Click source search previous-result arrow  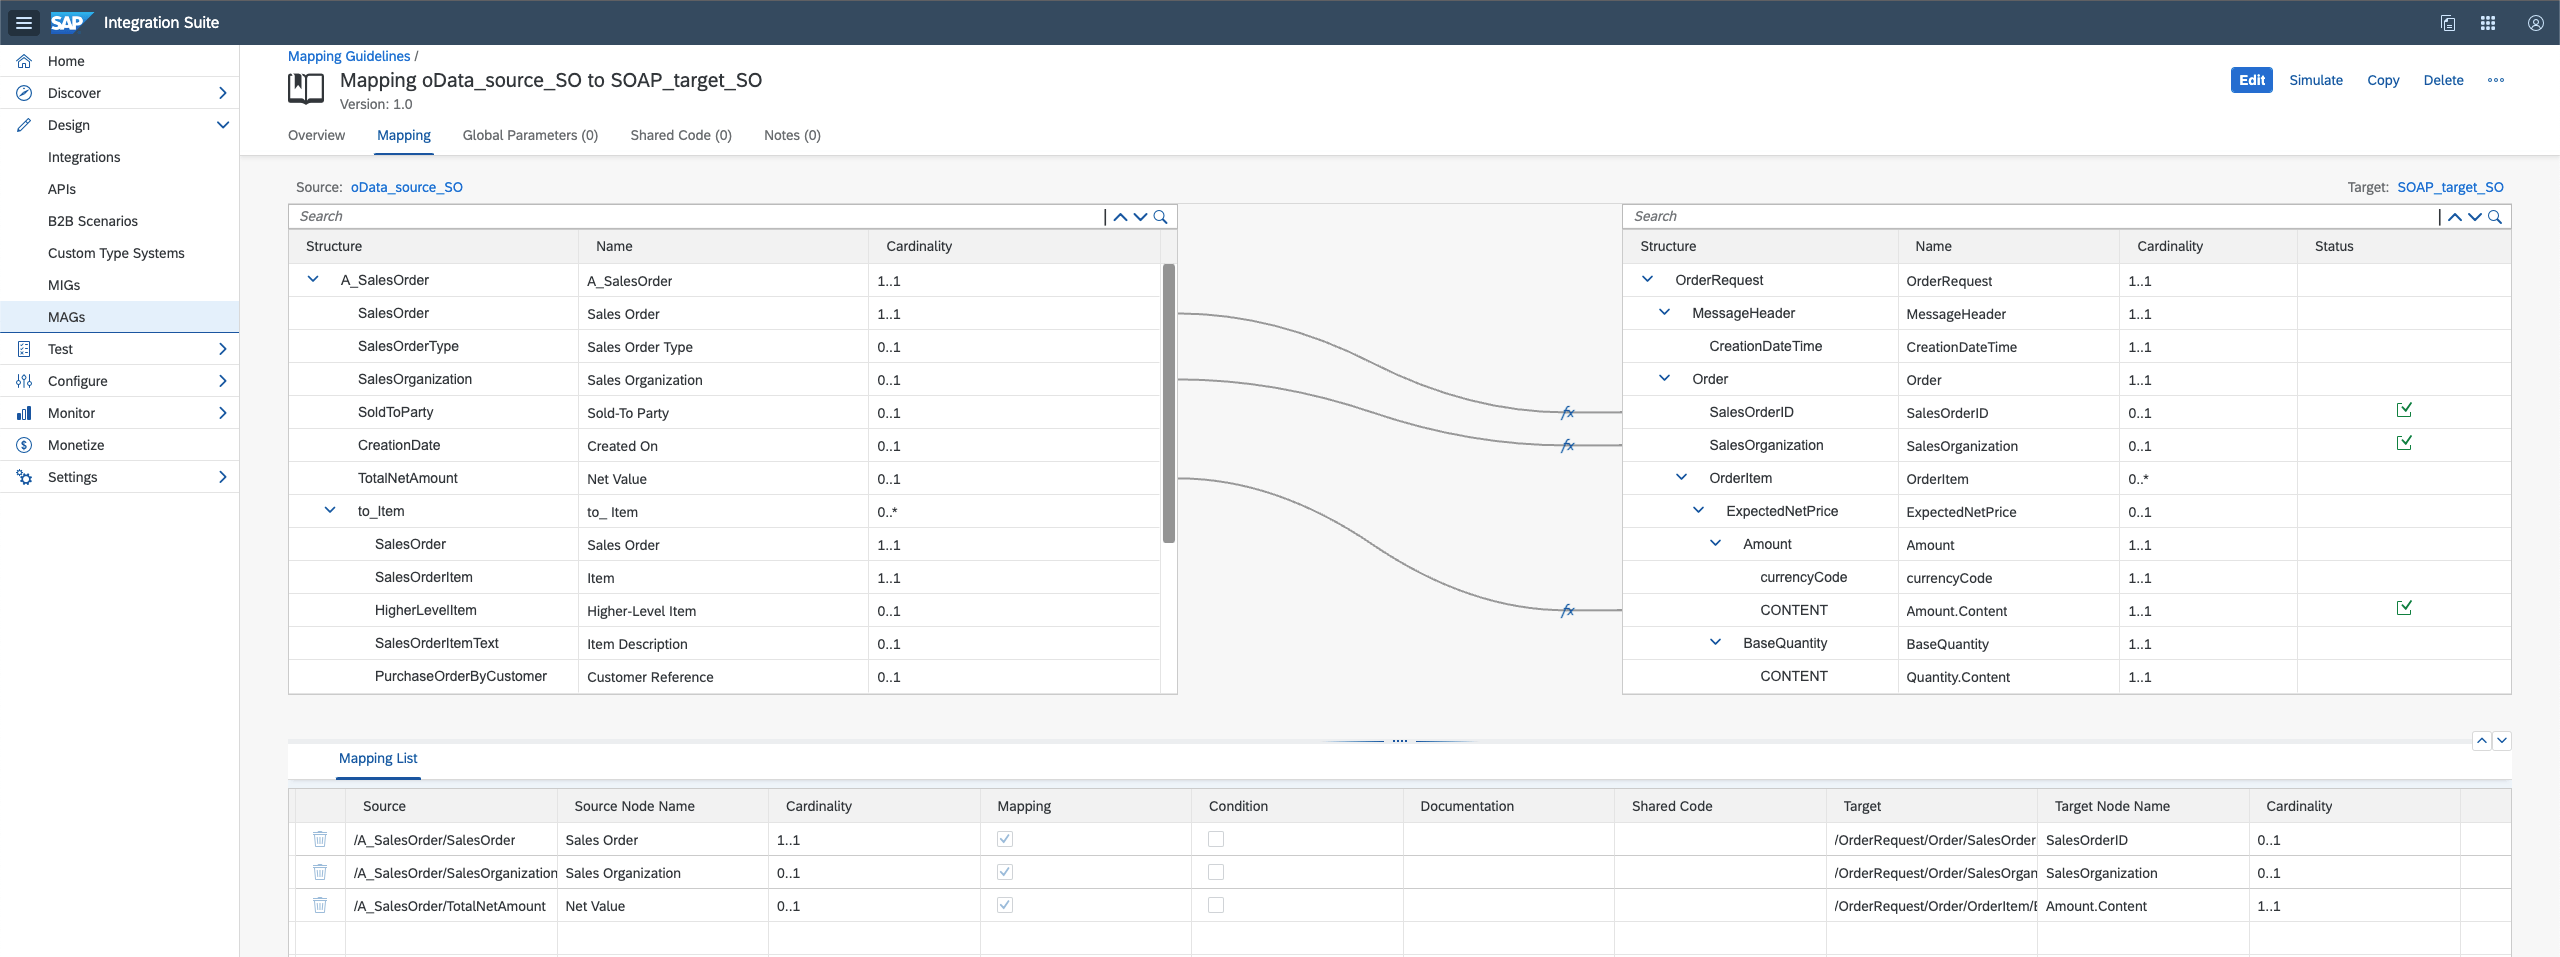coord(1120,216)
